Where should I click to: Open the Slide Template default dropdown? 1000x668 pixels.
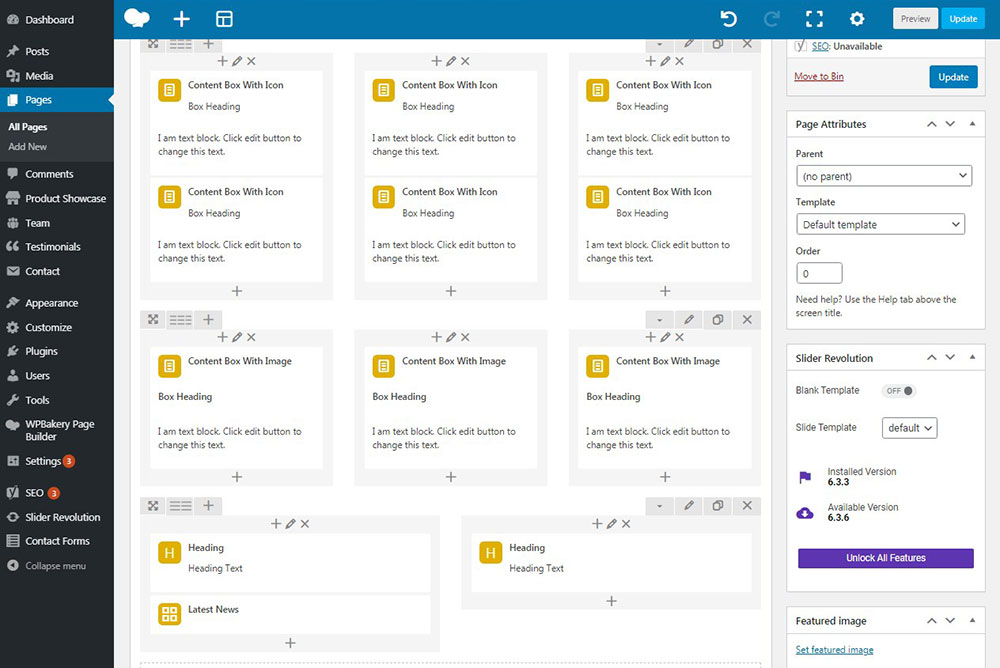[x=909, y=427]
